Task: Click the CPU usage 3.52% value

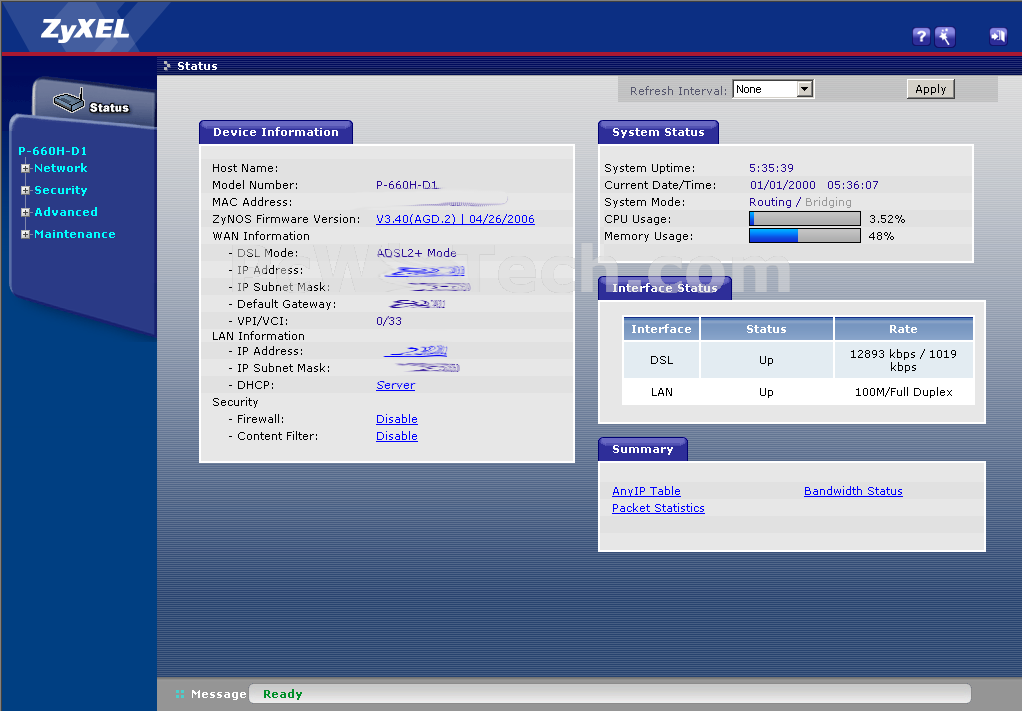Action: 887,219
